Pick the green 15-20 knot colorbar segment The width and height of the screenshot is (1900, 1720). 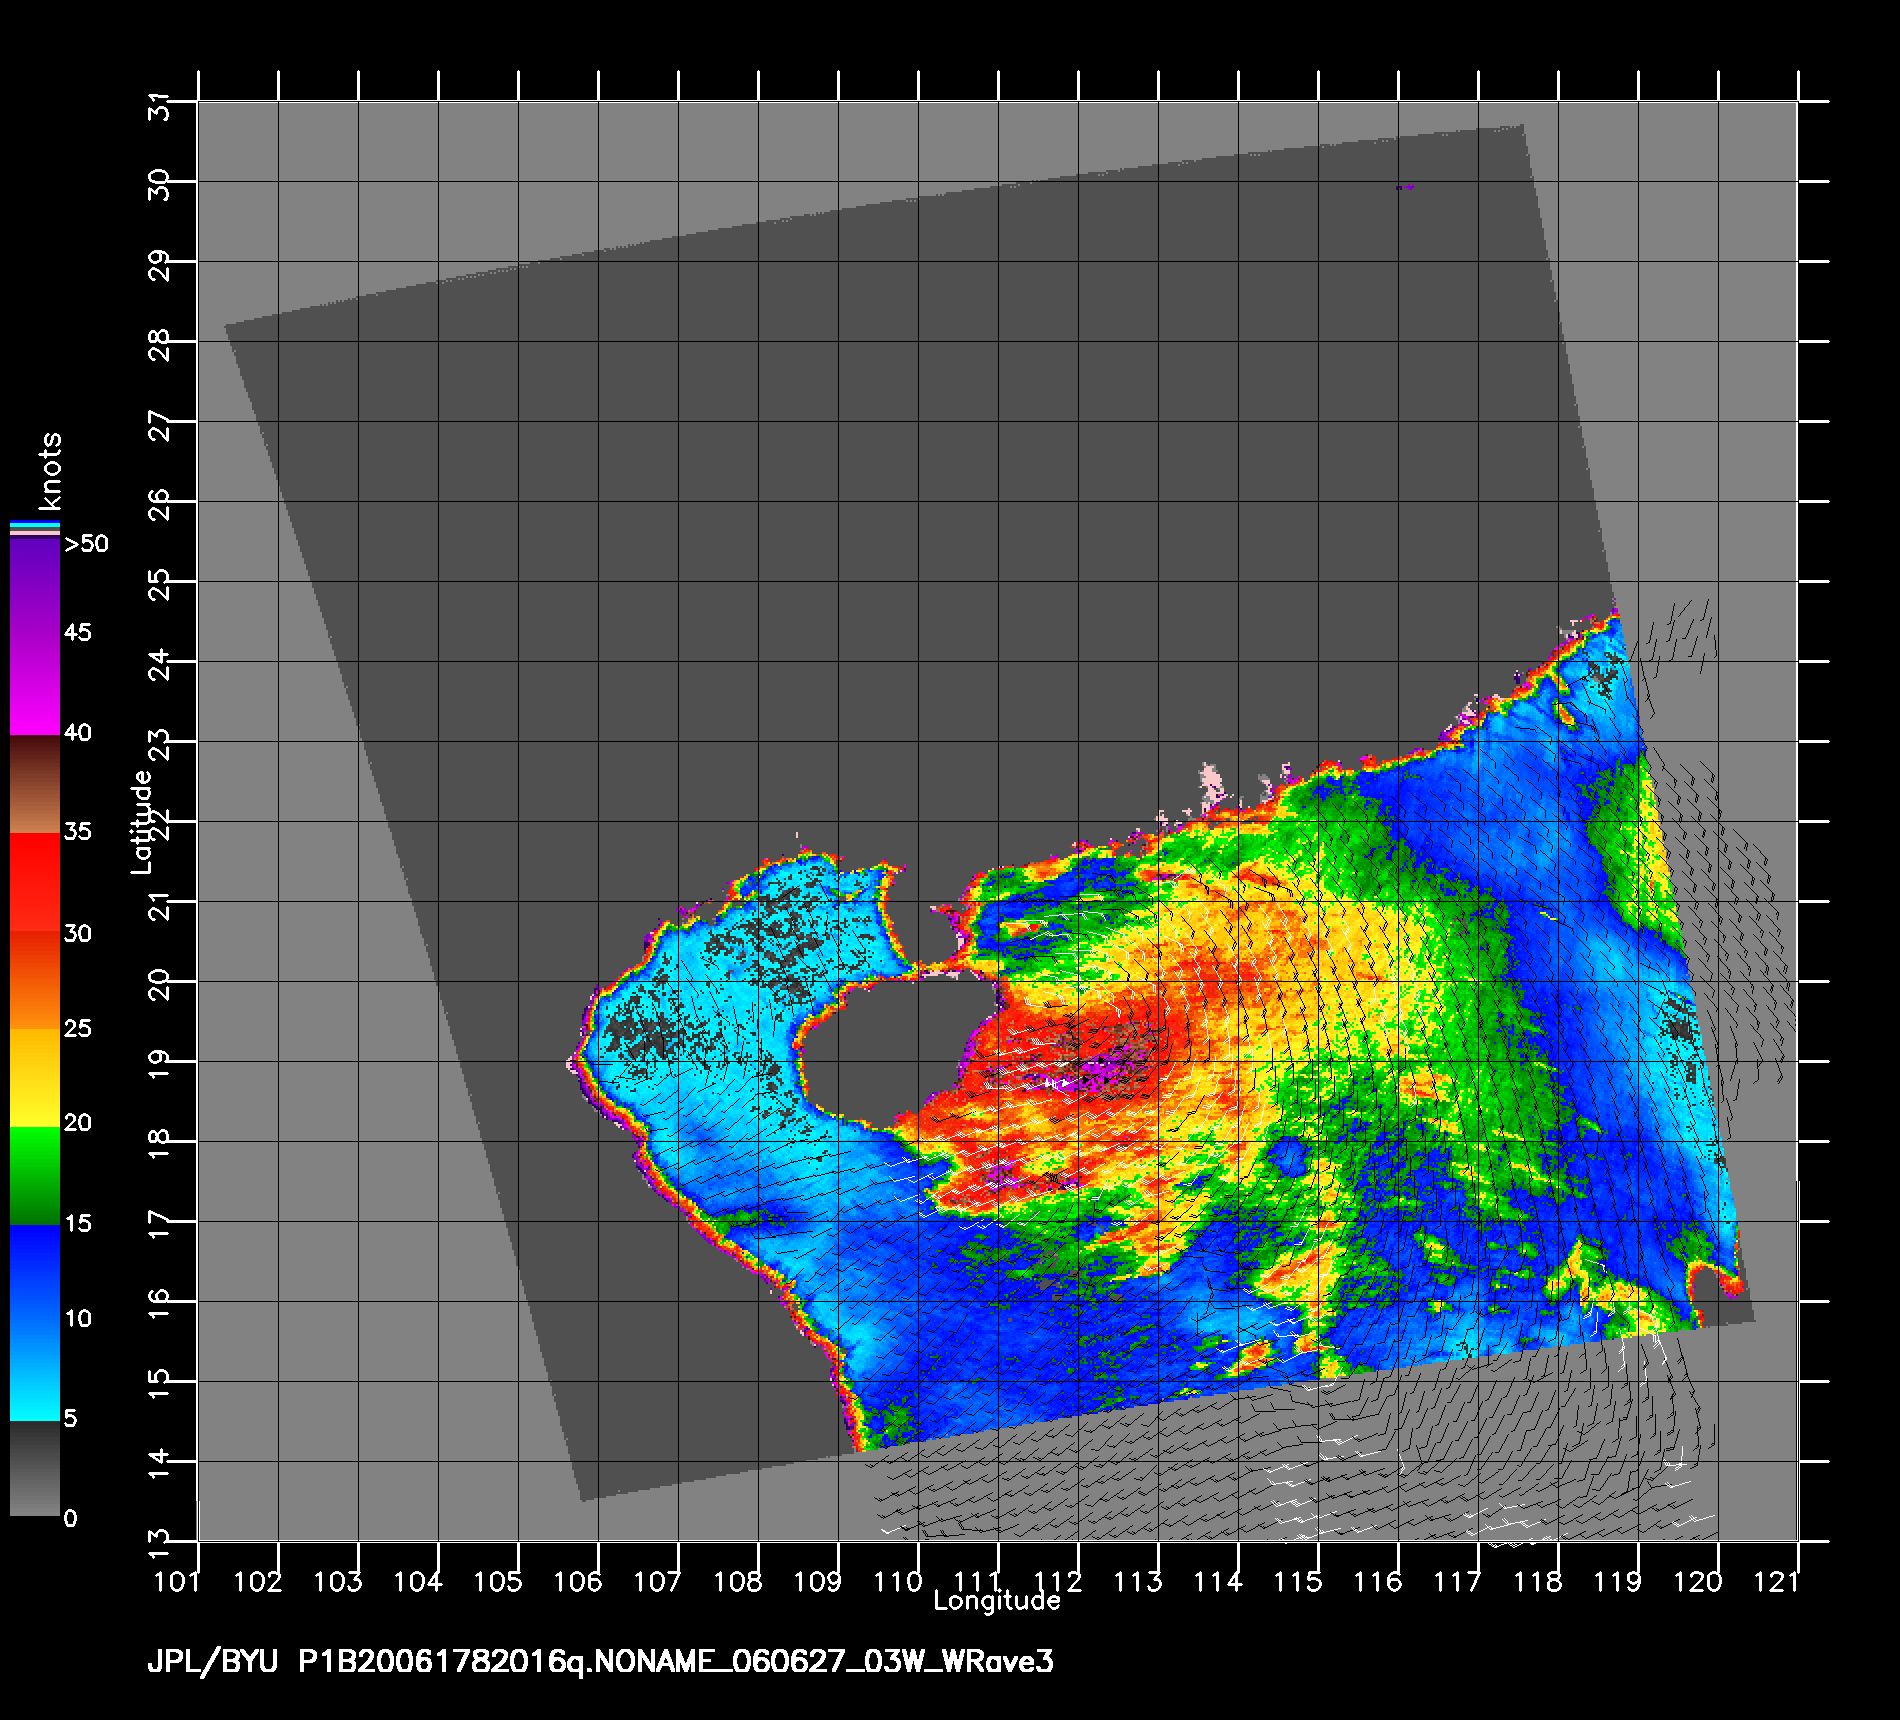point(35,1176)
